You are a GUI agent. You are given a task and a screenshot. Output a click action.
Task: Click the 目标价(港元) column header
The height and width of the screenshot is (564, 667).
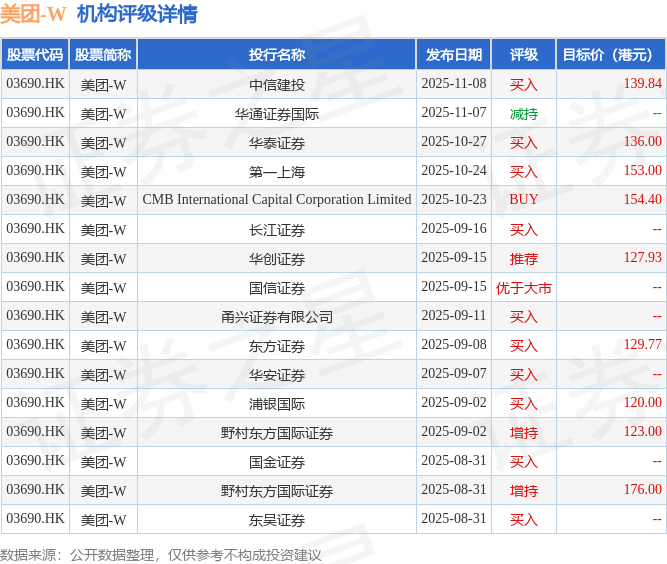pyautogui.click(x=611, y=54)
